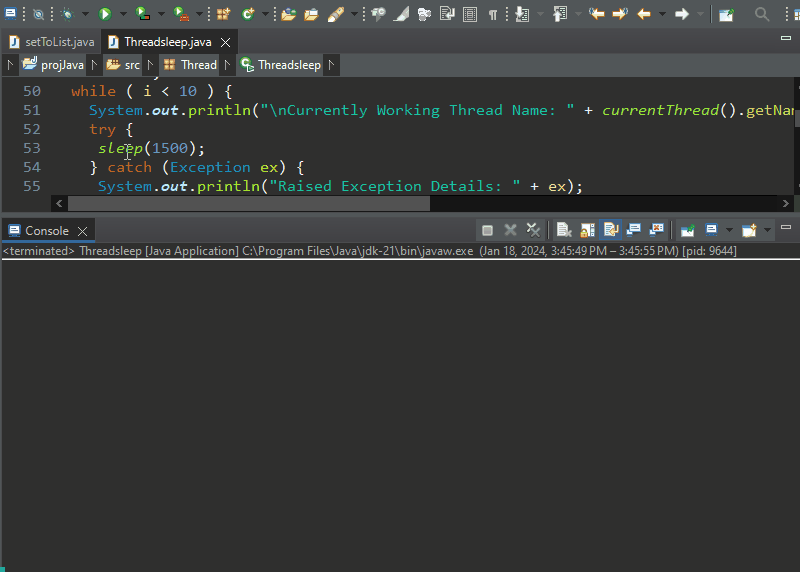Click the green Run button in toolbar

pyautogui.click(x=104, y=14)
